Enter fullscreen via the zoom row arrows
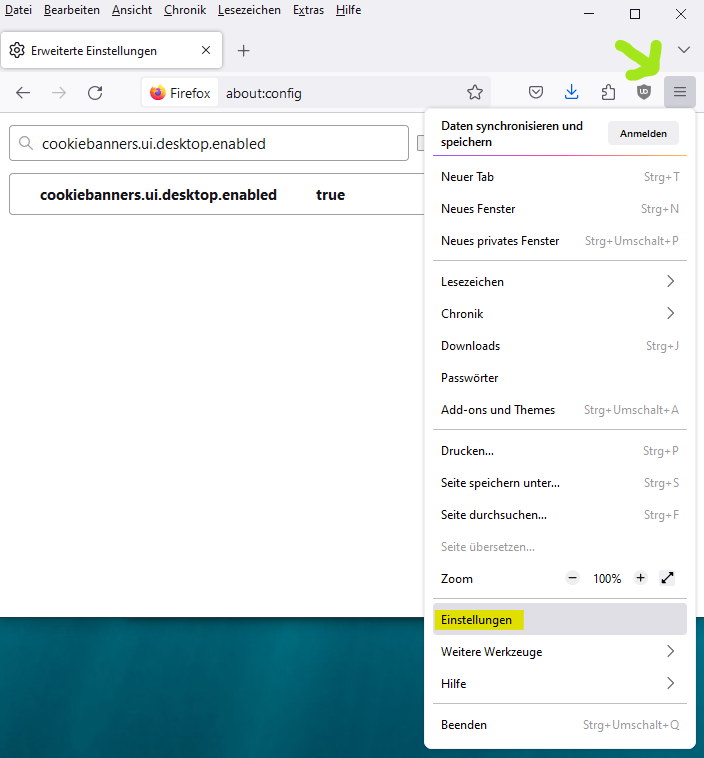 tap(668, 578)
